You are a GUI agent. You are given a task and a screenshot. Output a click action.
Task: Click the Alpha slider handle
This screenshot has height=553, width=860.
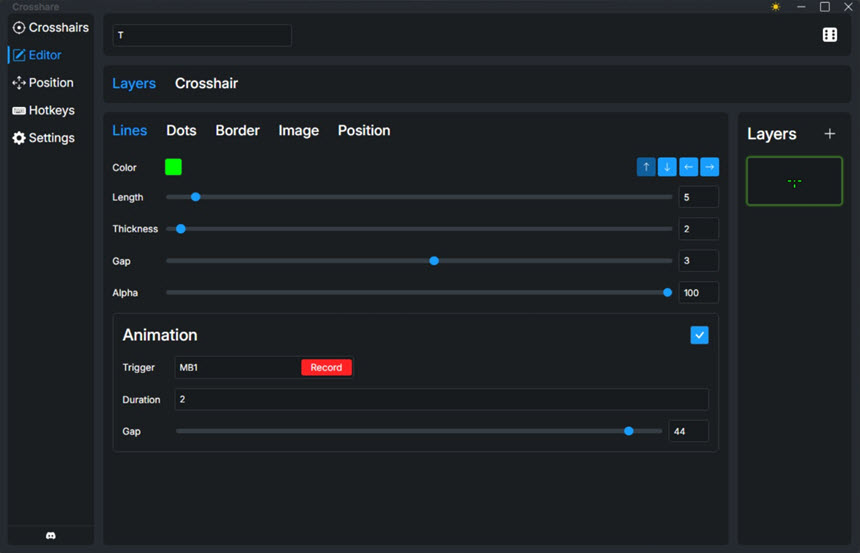pos(667,292)
